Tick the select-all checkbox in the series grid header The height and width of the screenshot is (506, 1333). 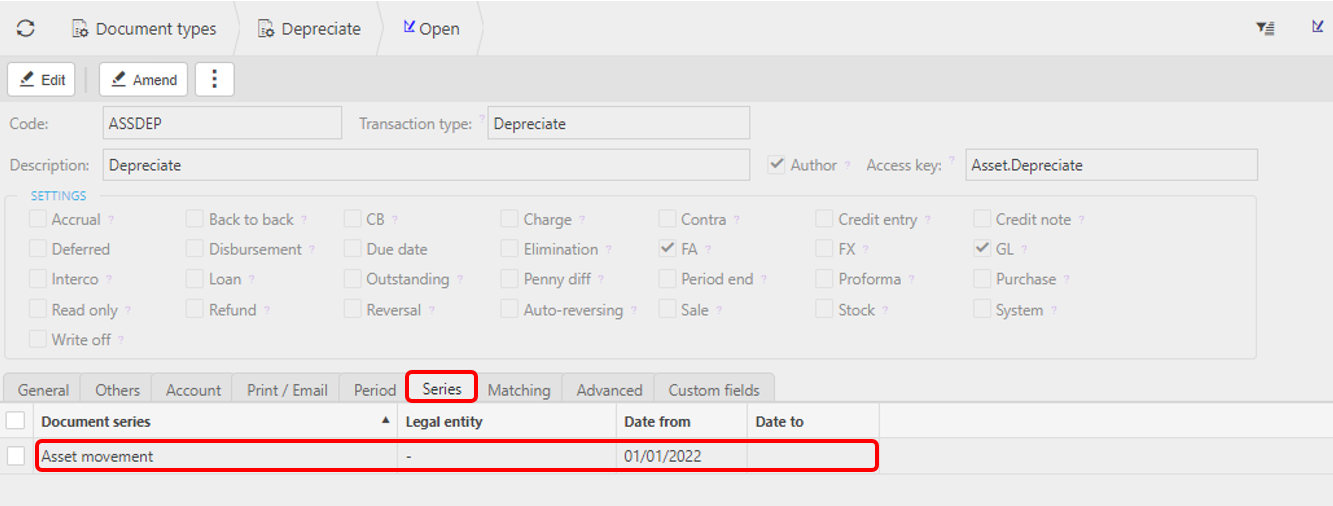15,421
